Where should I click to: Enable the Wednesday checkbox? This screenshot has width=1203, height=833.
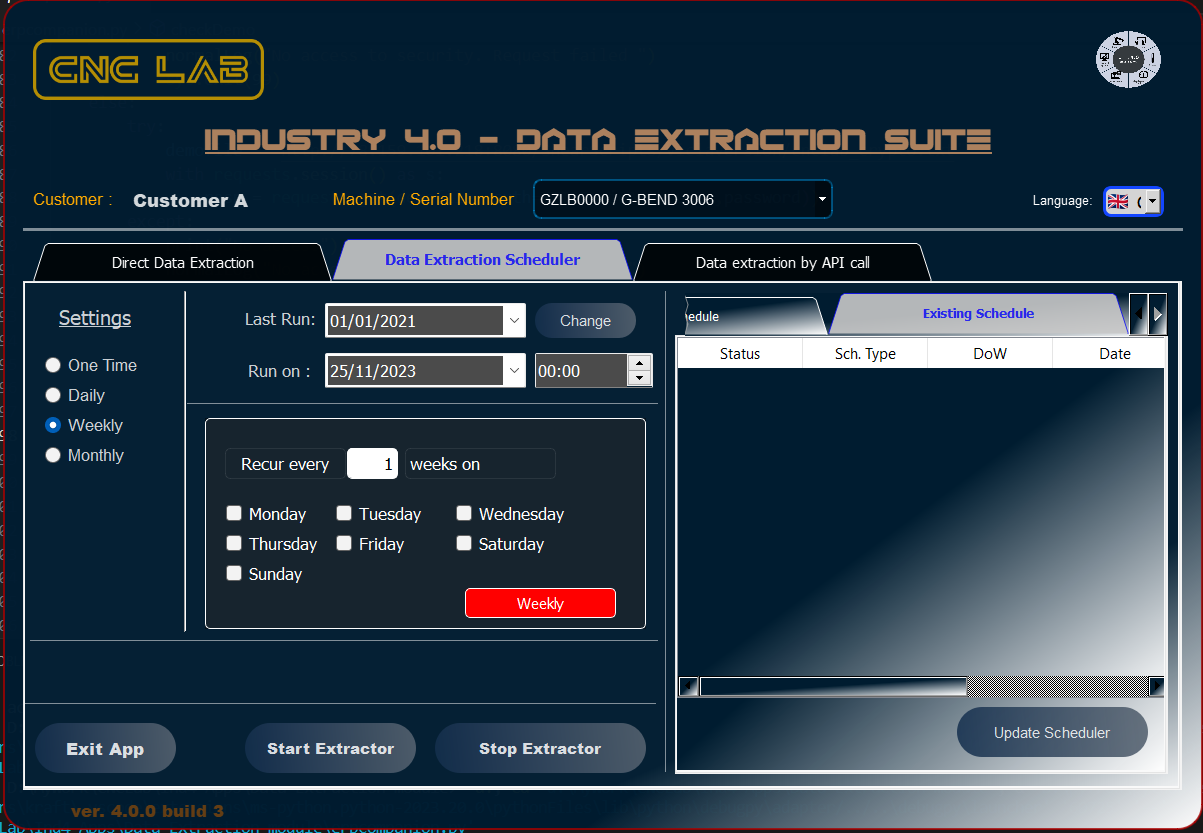(464, 514)
